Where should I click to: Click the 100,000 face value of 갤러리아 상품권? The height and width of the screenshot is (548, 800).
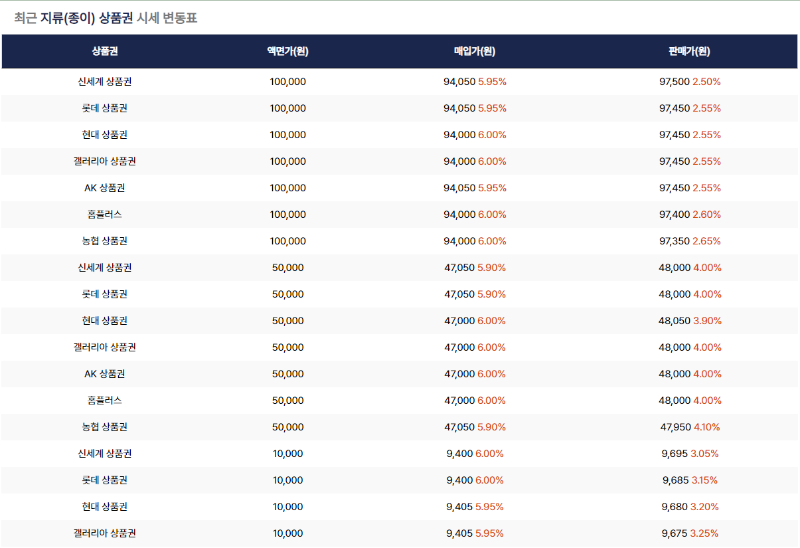coord(288,161)
